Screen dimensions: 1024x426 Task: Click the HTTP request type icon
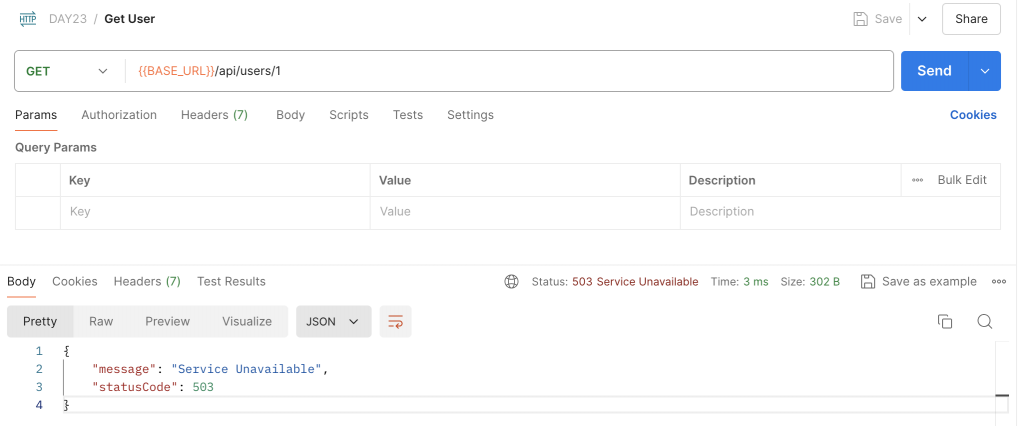[x=28, y=18]
